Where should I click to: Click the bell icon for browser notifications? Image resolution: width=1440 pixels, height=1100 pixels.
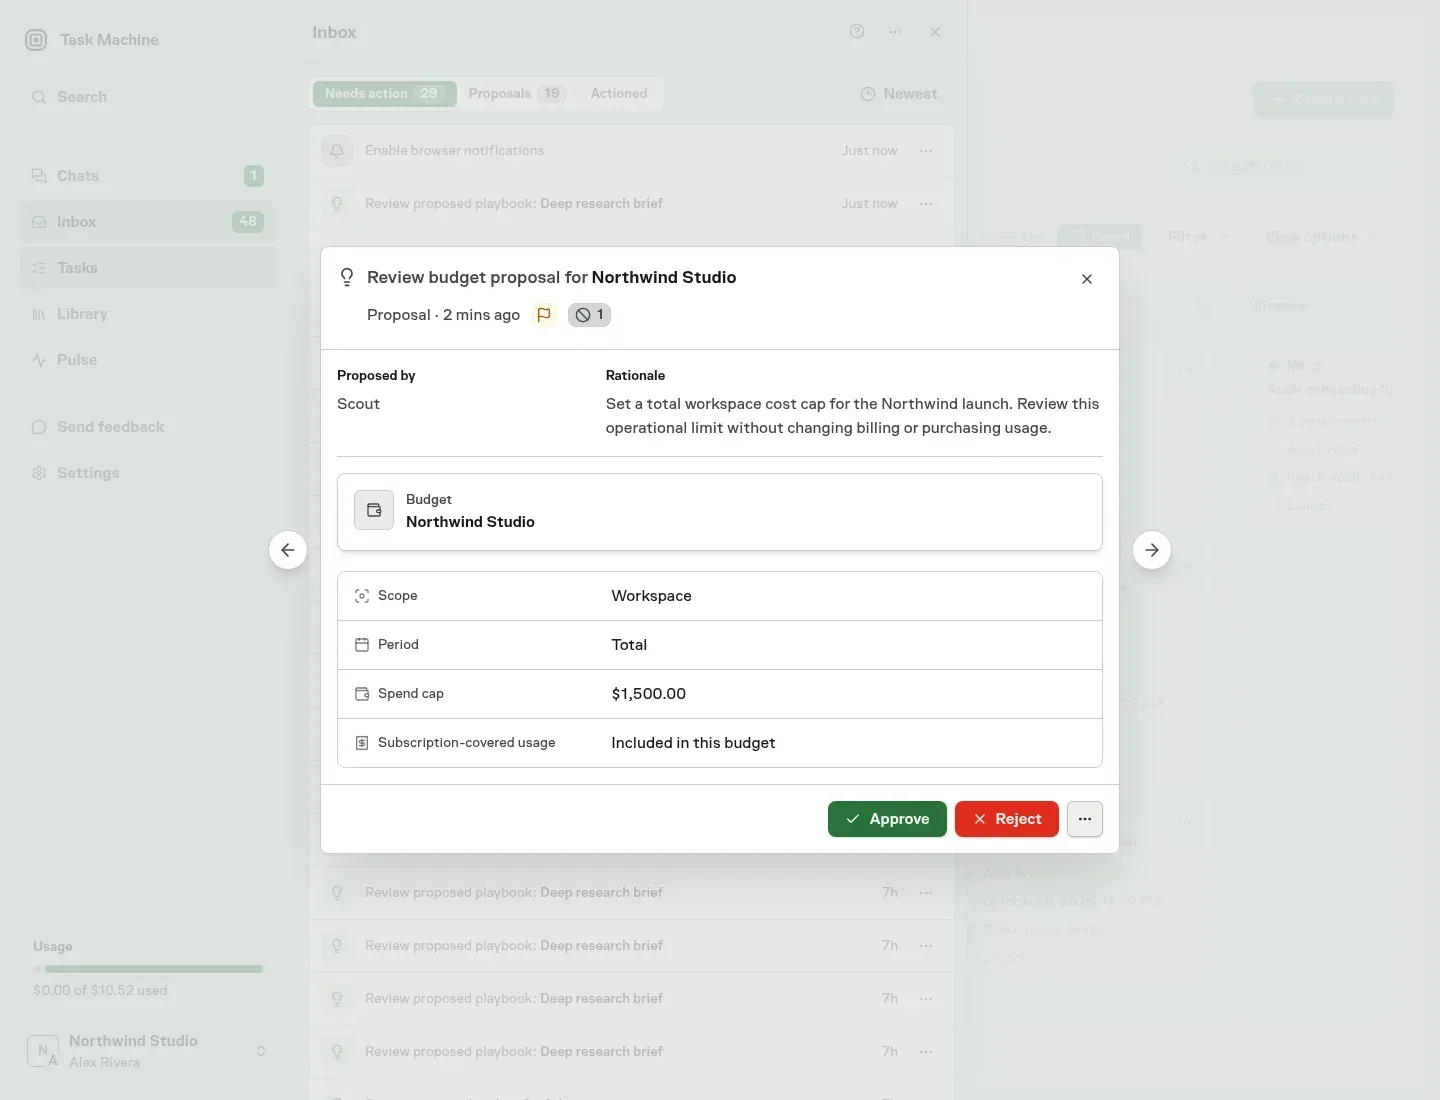tap(337, 151)
